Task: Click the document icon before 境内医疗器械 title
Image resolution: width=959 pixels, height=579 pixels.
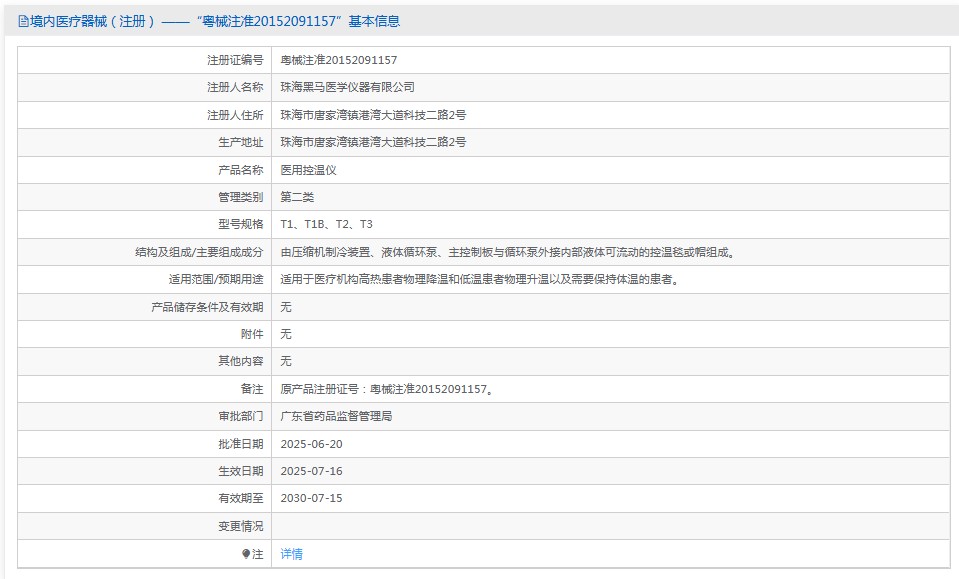Action: point(23,21)
